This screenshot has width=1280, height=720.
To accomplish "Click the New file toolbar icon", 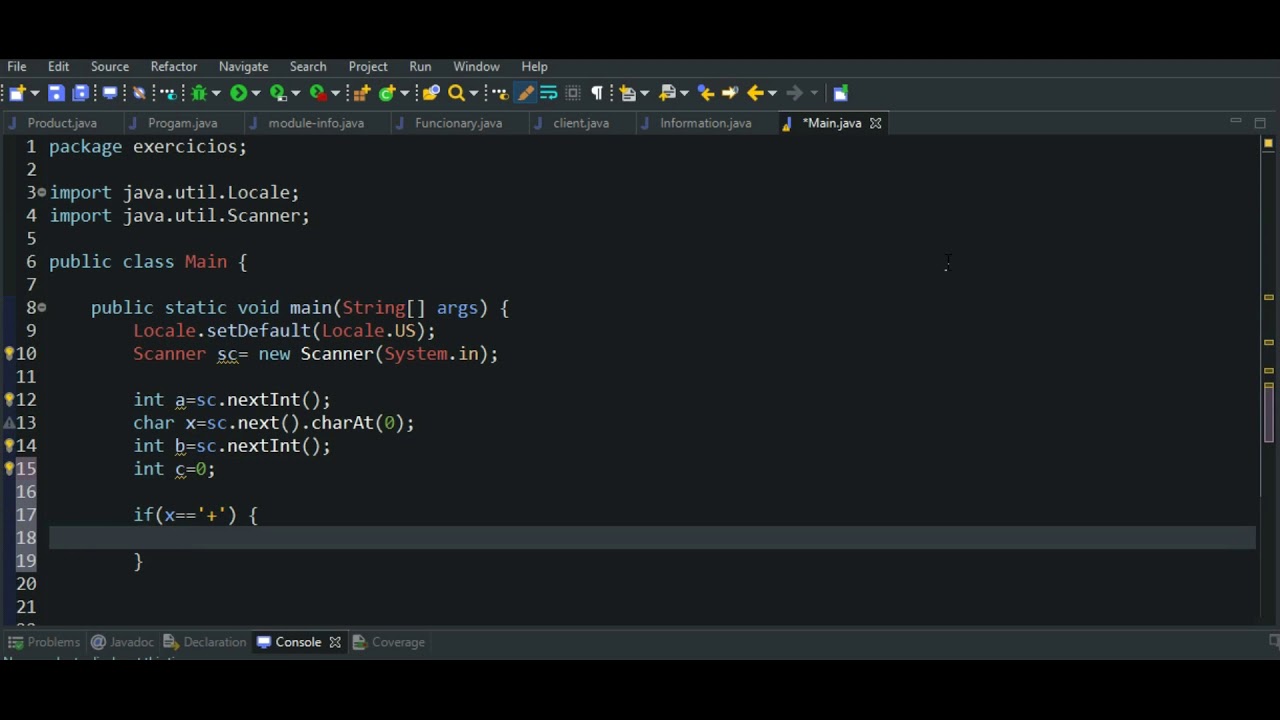I will 17,93.
